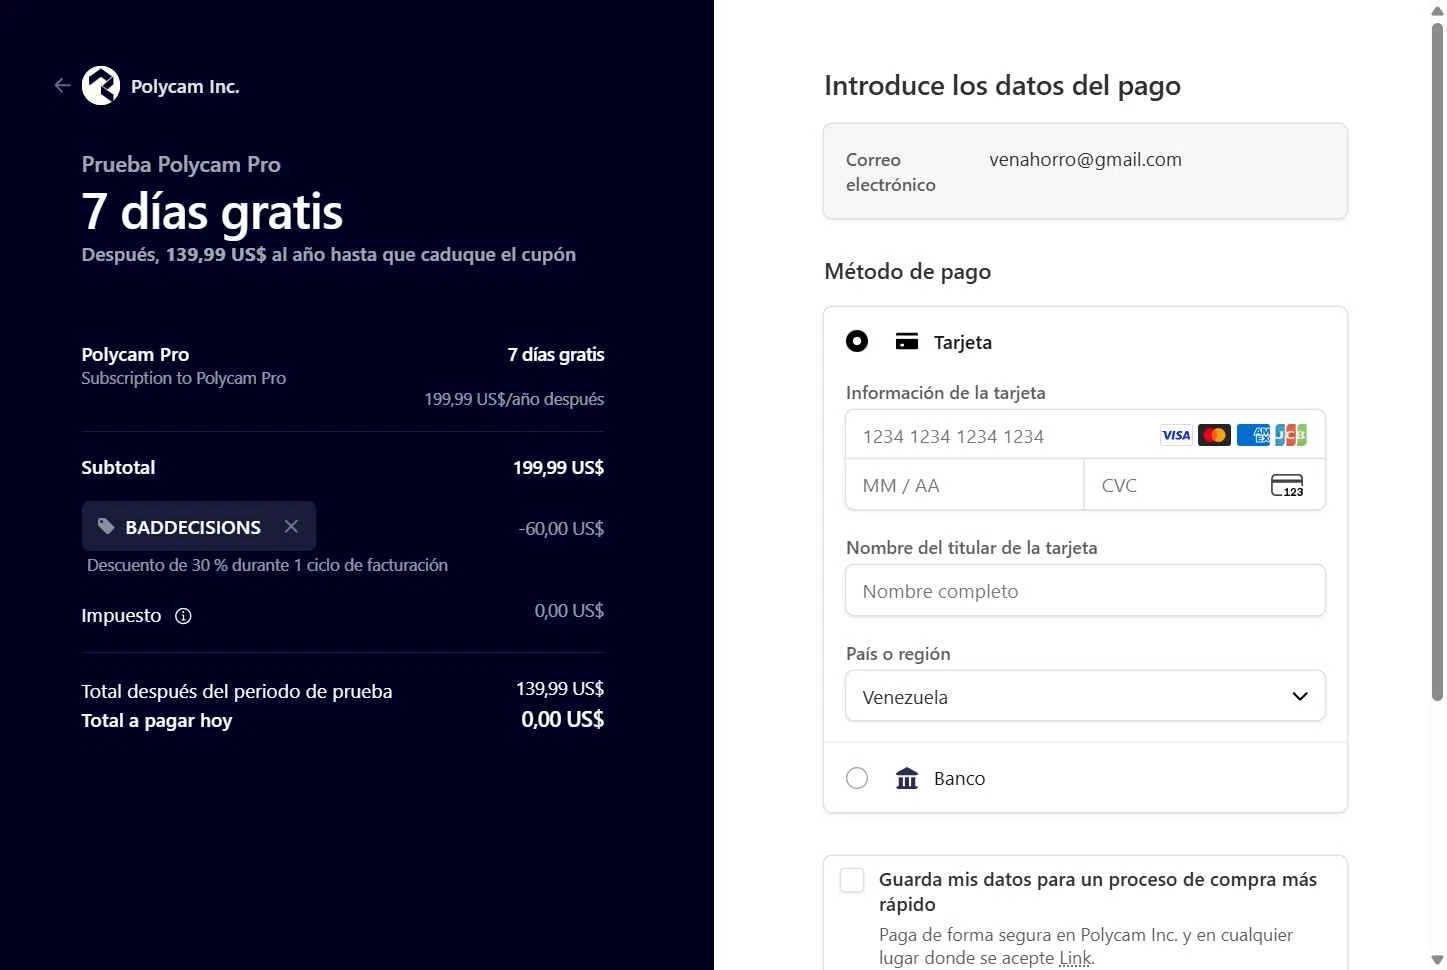Click the back arrow beside Polycam Inc.
Image resolution: width=1447 pixels, height=970 pixels.
pyautogui.click(x=62, y=86)
